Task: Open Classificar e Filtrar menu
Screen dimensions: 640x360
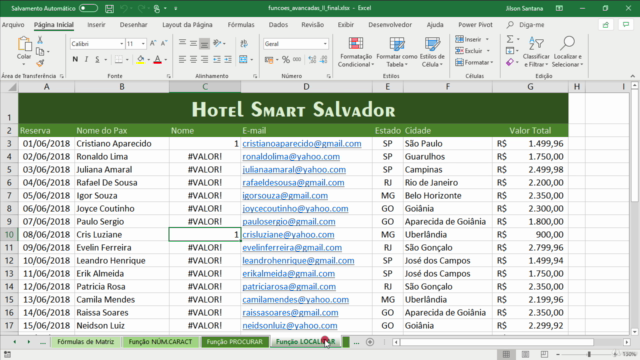Action: point(536,52)
